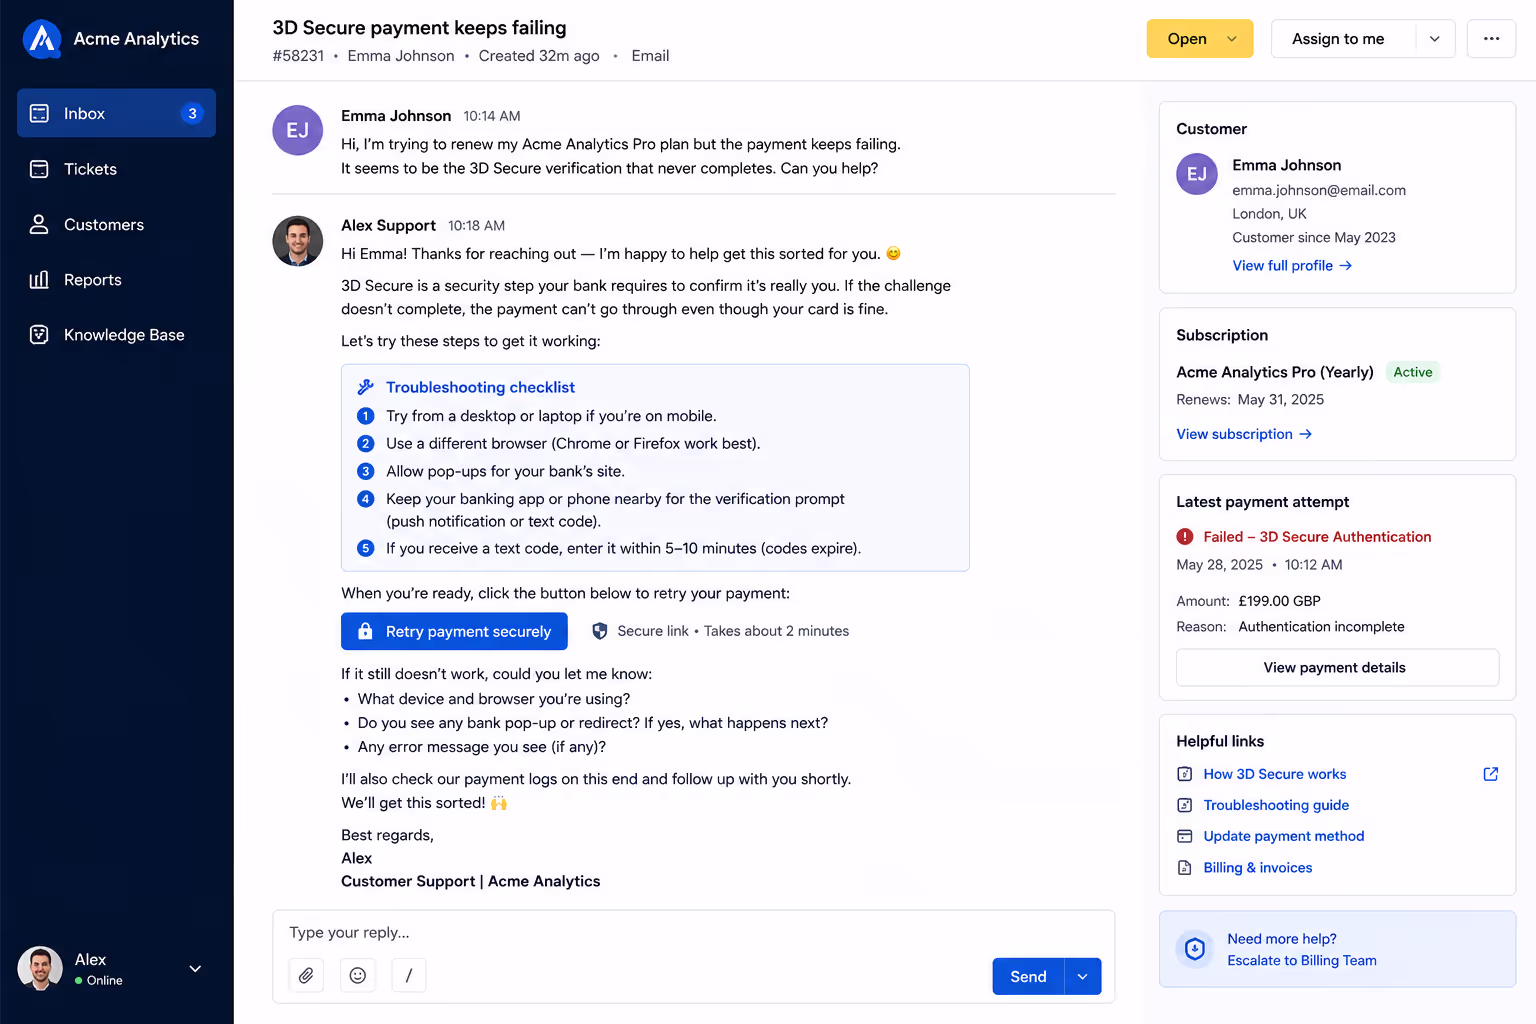This screenshot has height=1024, width=1536.
Task: Open the ticket status Open dropdown
Action: pos(1199,39)
